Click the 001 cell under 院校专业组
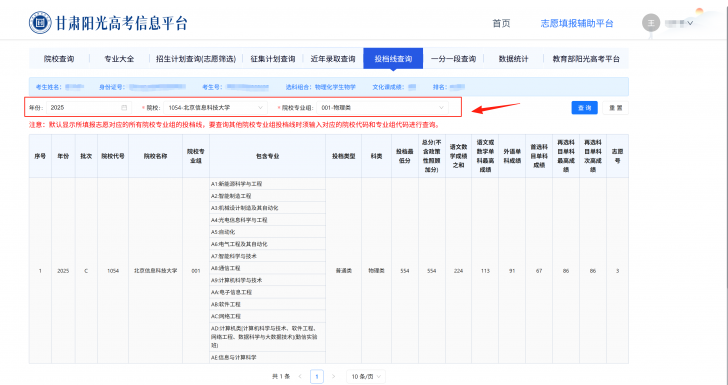728x385 pixels. point(196,271)
